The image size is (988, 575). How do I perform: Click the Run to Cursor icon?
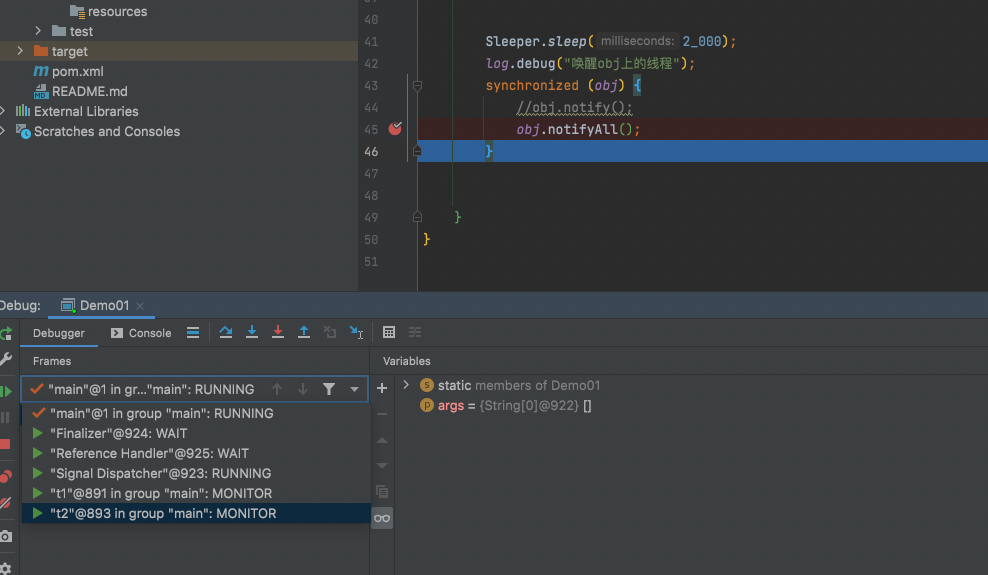356,333
